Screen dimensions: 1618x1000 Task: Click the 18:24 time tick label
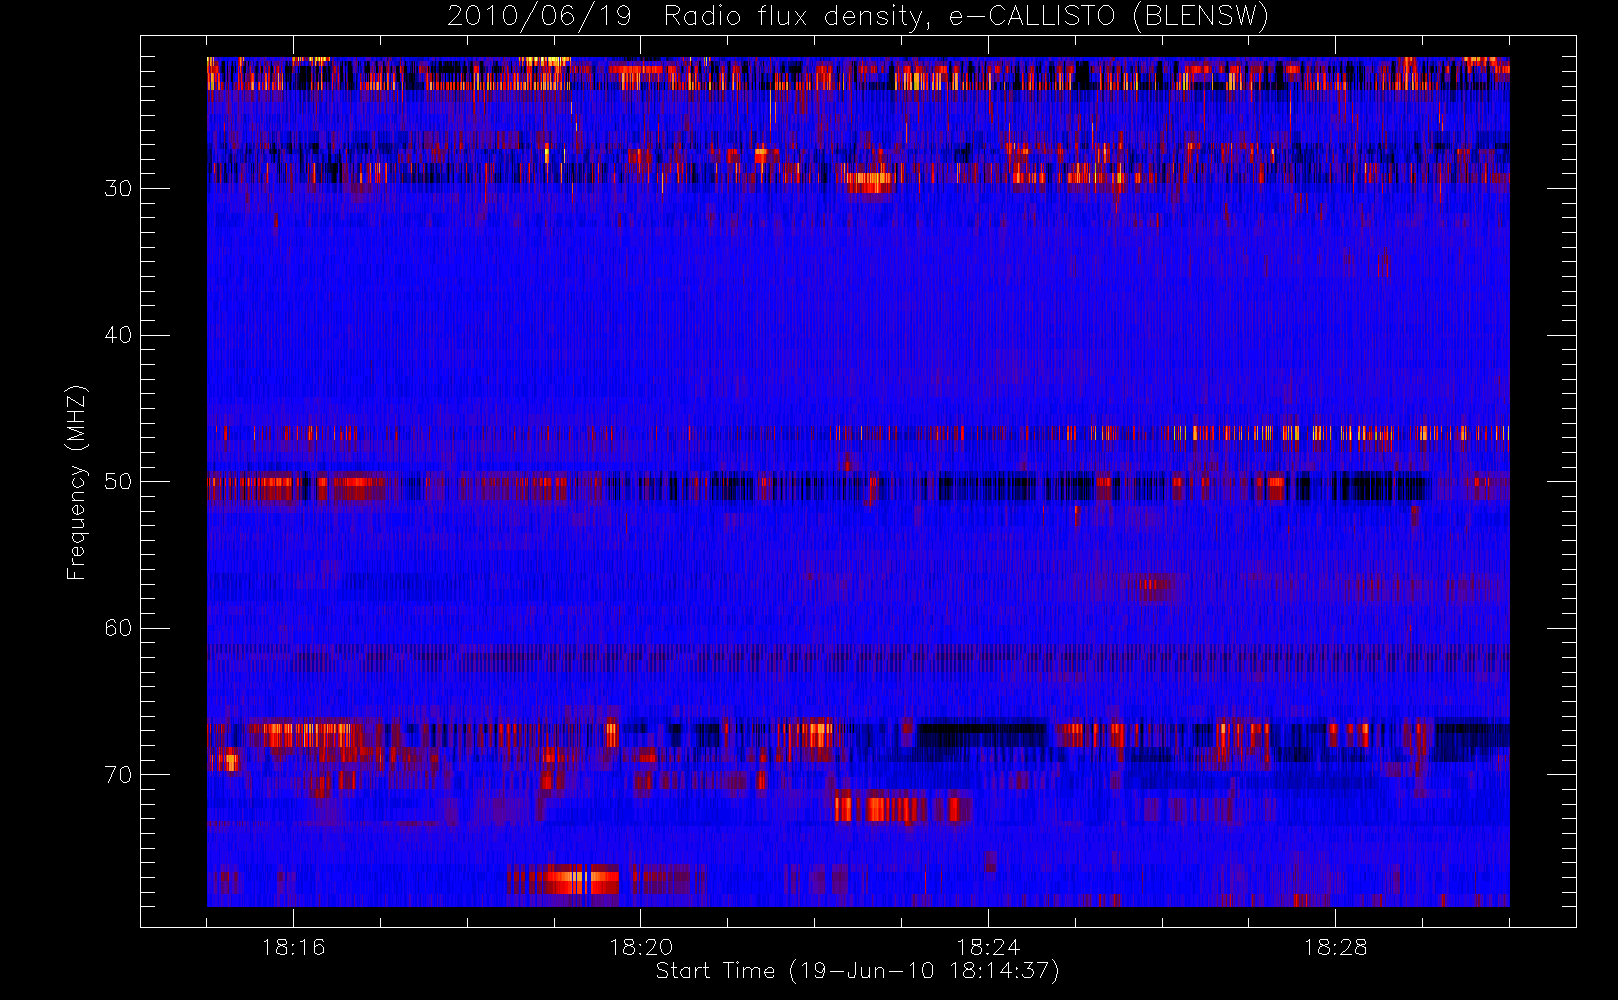pyautogui.click(x=988, y=947)
